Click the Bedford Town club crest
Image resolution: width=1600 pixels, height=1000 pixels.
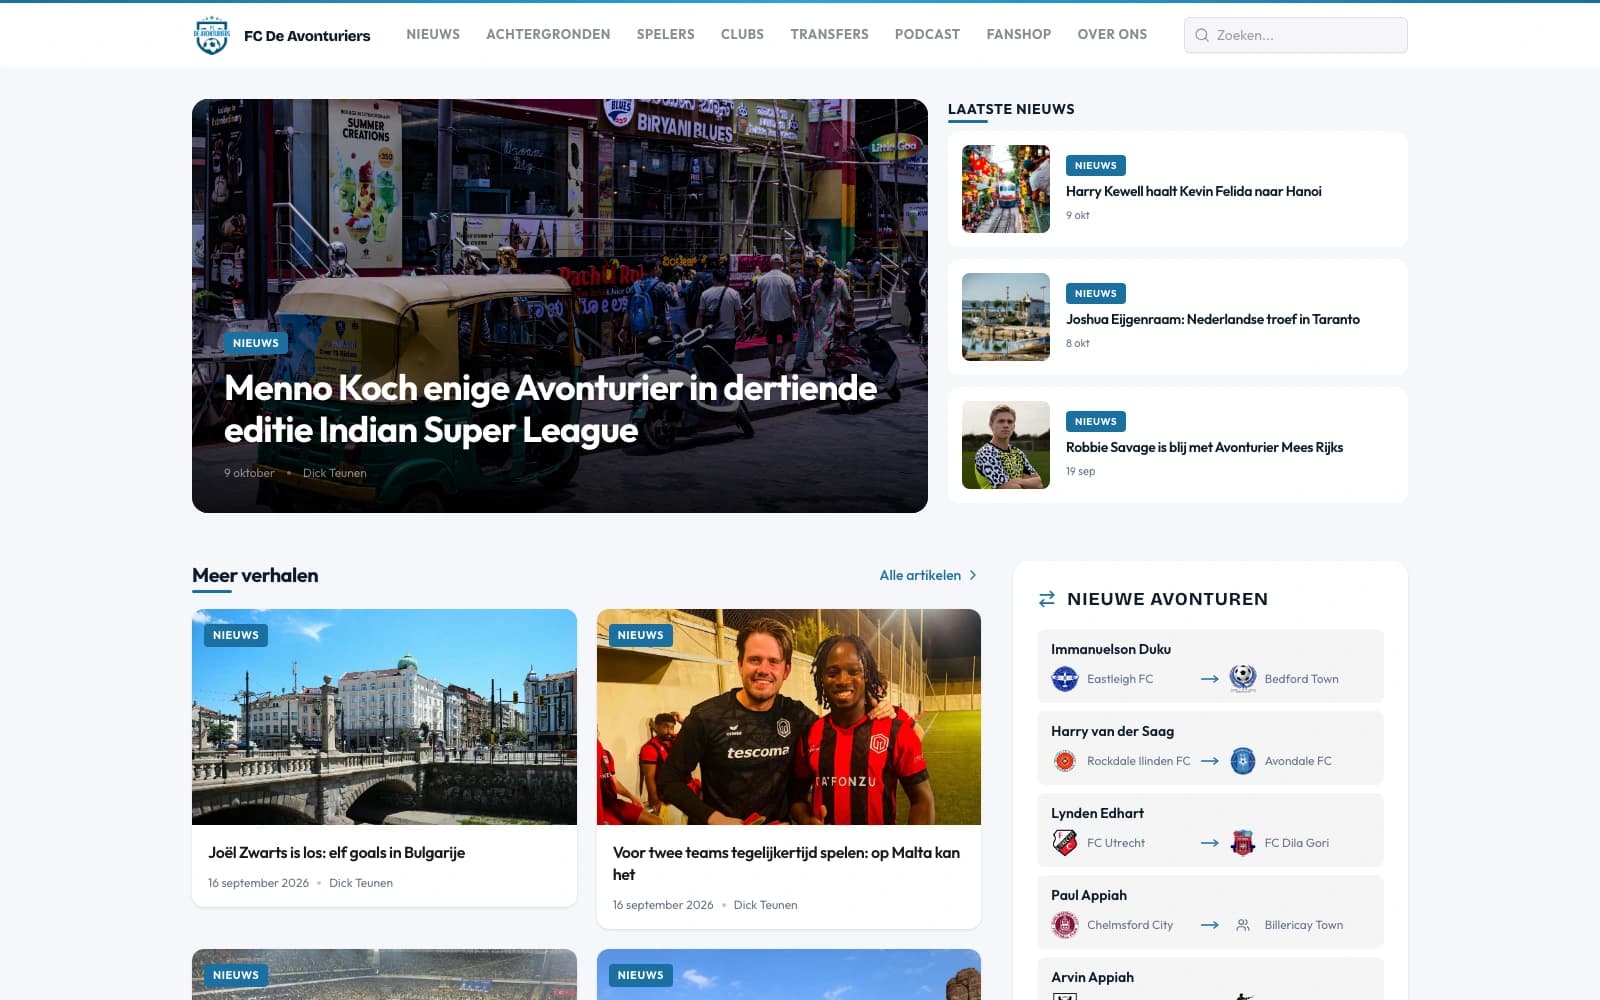click(1243, 679)
